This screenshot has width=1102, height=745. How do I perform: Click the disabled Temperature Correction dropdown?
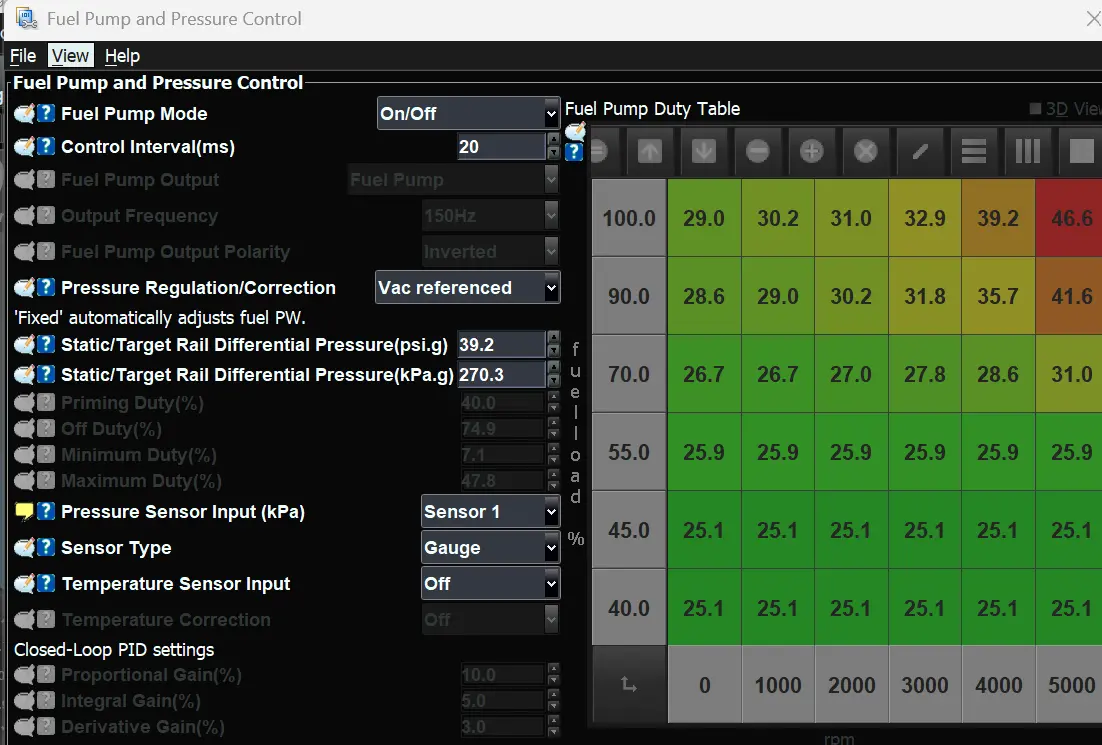coord(491,620)
